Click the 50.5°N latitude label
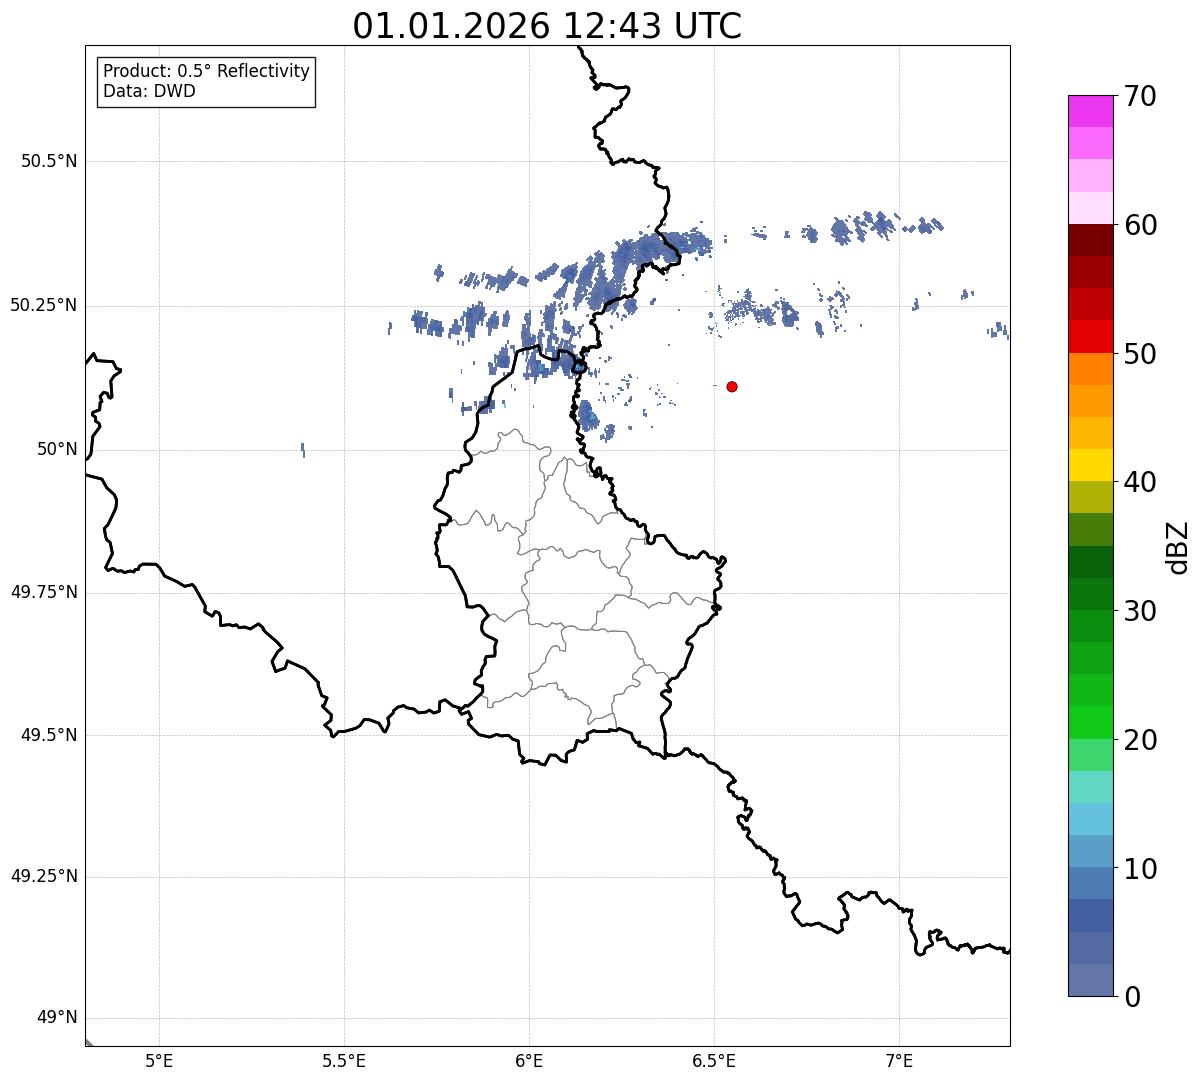Screen dimensions: 1202x1081 pos(49,161)
